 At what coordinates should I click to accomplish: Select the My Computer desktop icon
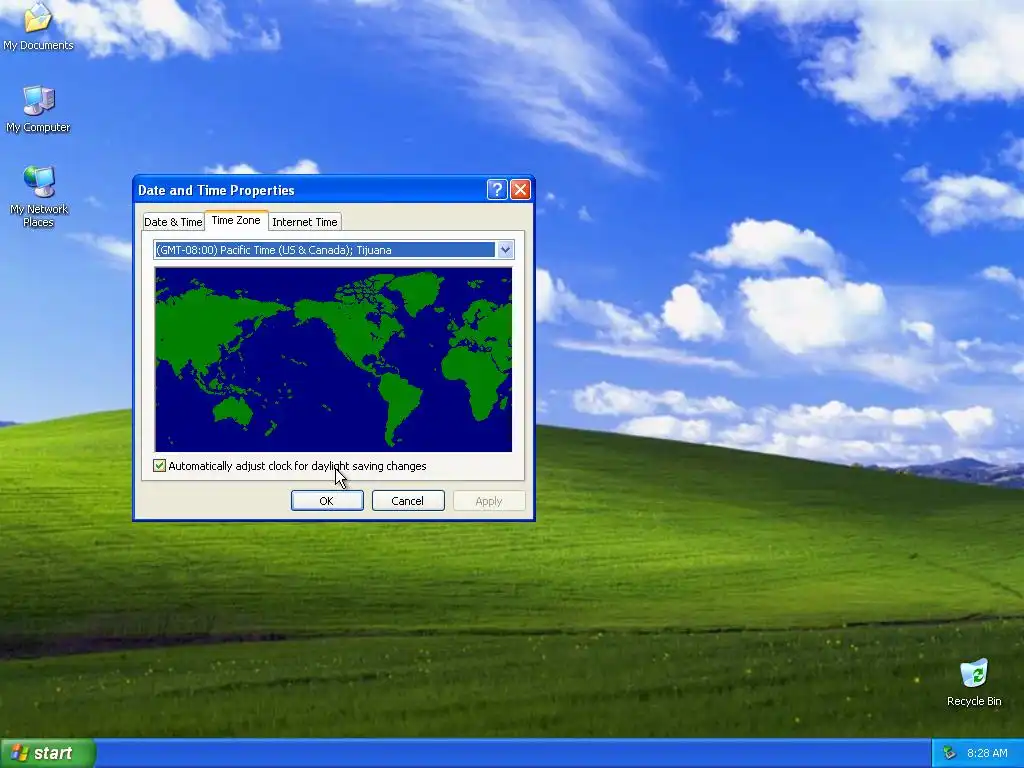point(38,109)
